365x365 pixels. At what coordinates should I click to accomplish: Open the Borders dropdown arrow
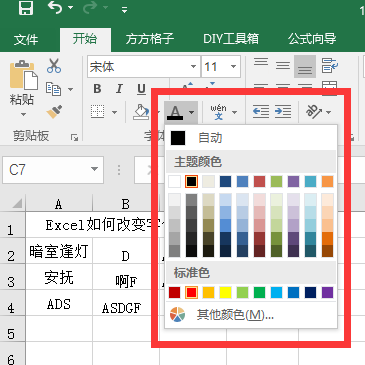(114, 112)
